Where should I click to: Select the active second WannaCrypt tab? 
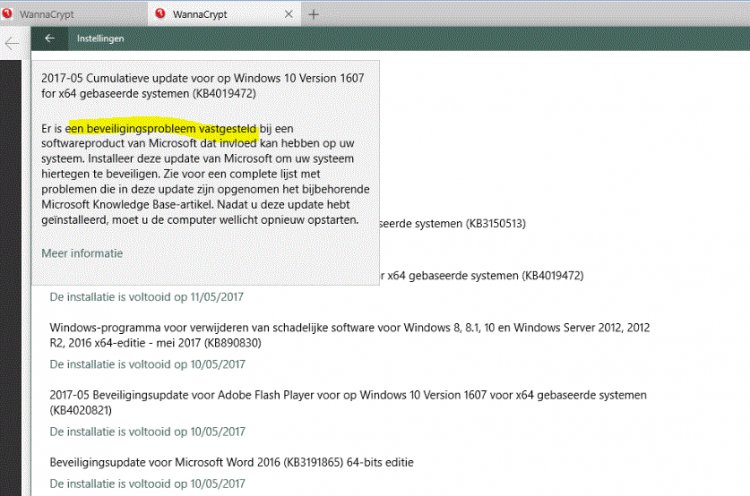(225, 14)
